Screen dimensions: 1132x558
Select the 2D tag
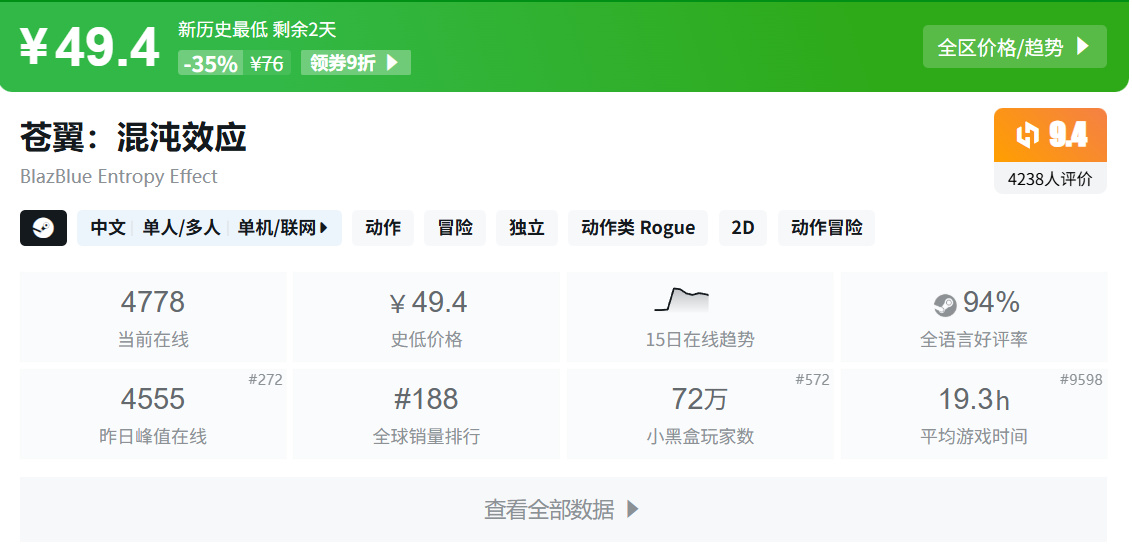click(x=743, y=228)
